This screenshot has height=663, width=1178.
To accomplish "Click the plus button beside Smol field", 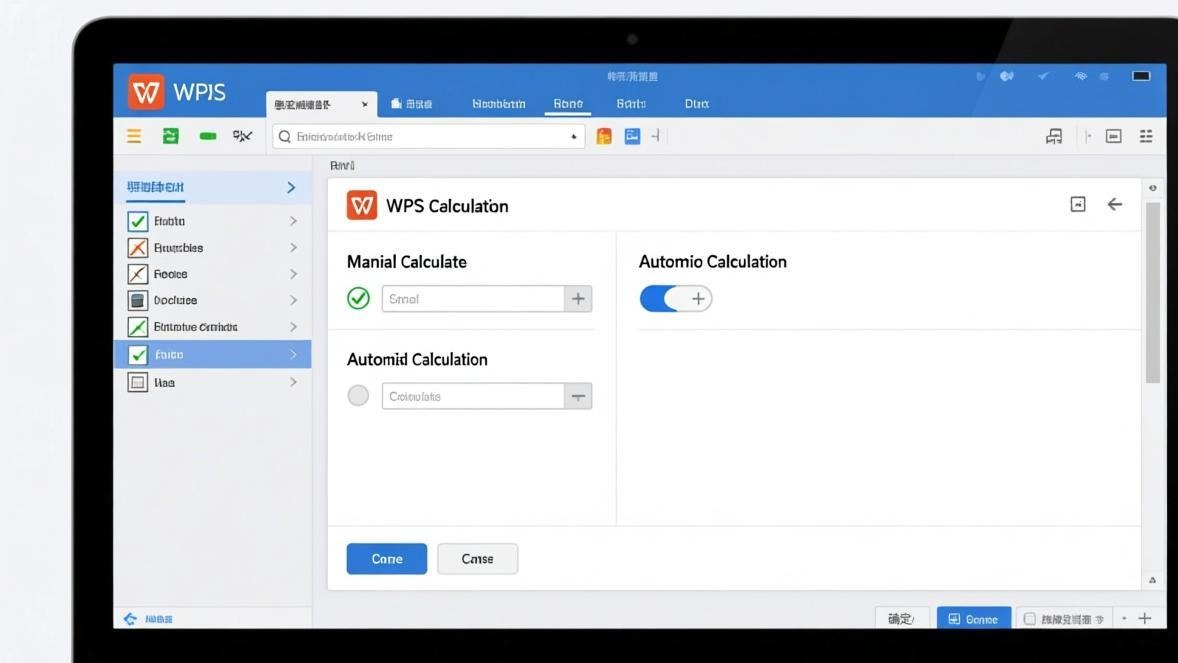I will pyautogui.click(x=578, y=299).
